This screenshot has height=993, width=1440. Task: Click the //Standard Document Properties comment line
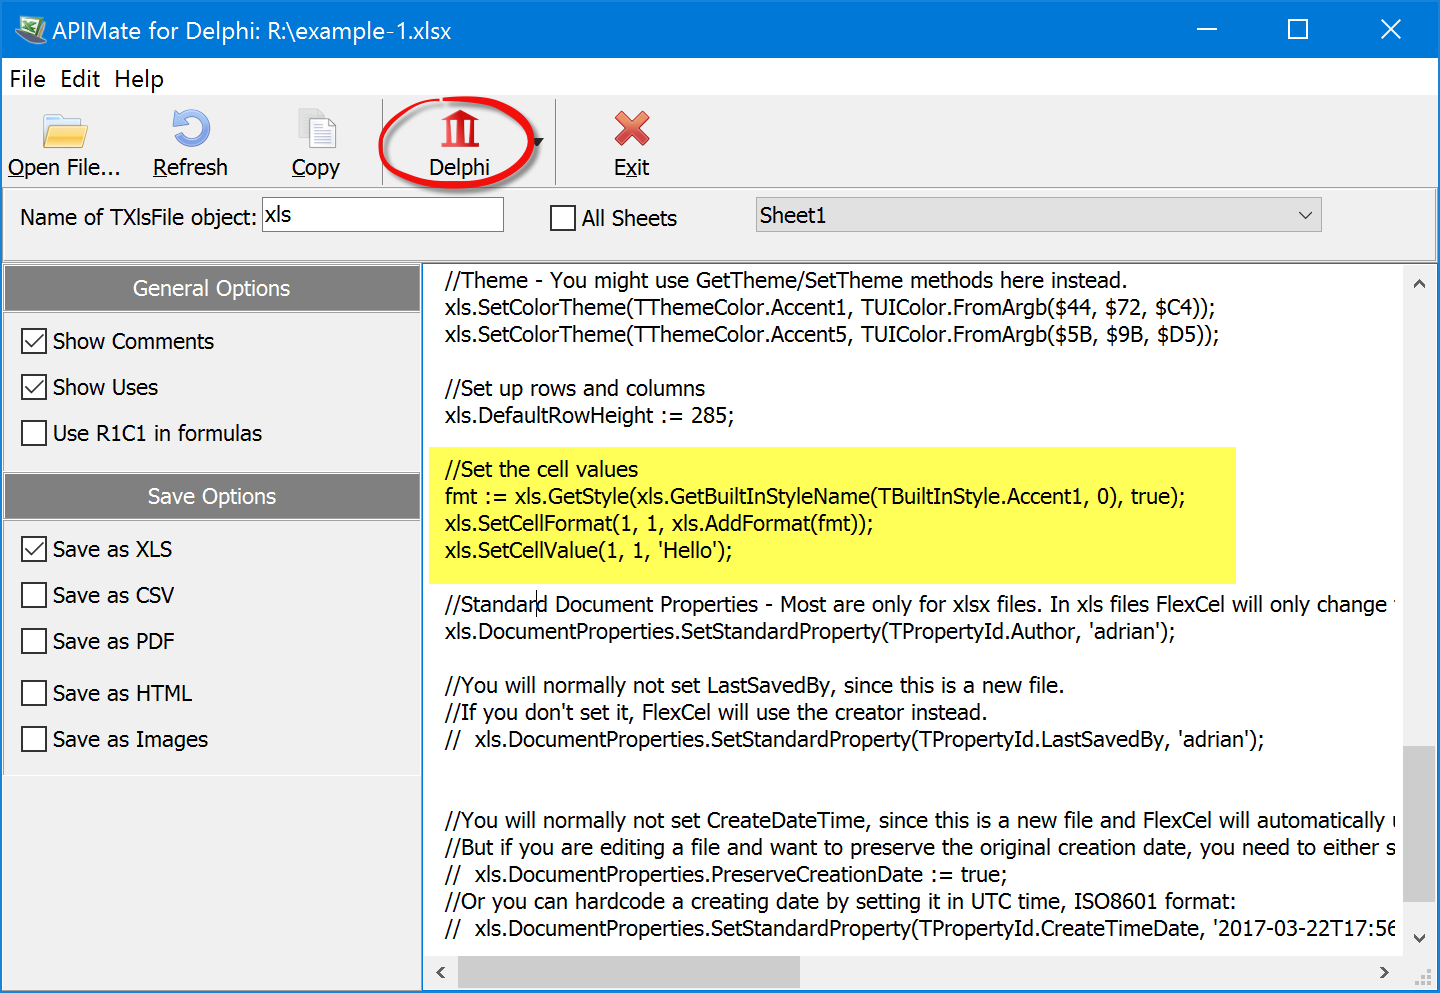[920, 604]
